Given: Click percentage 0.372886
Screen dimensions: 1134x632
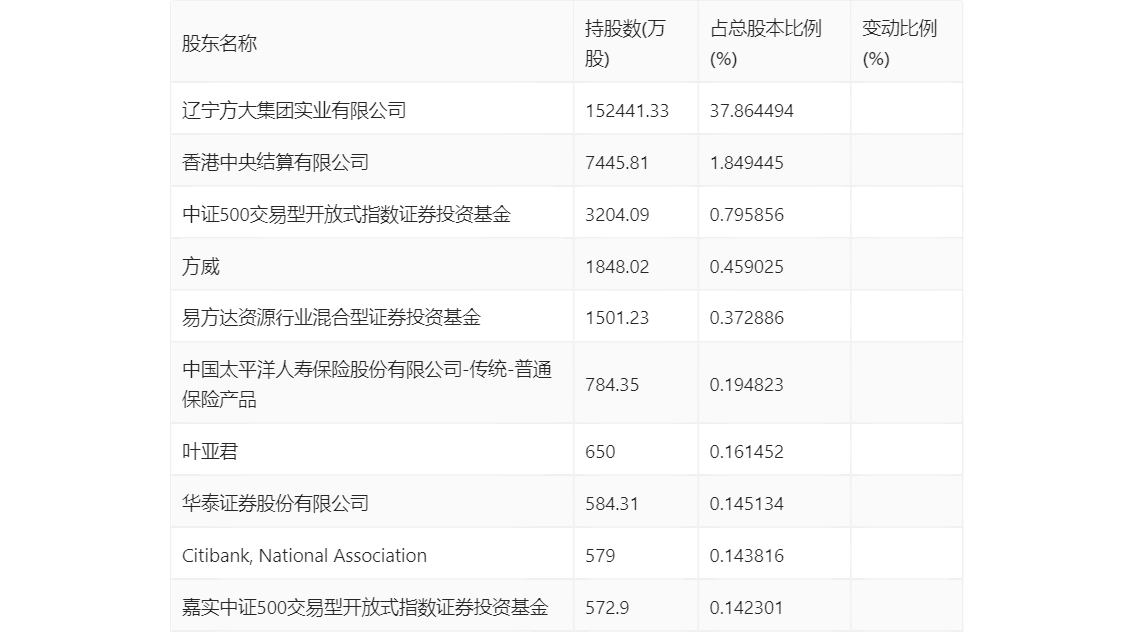Looking at the screenshot, I should (x=746, y=317).
